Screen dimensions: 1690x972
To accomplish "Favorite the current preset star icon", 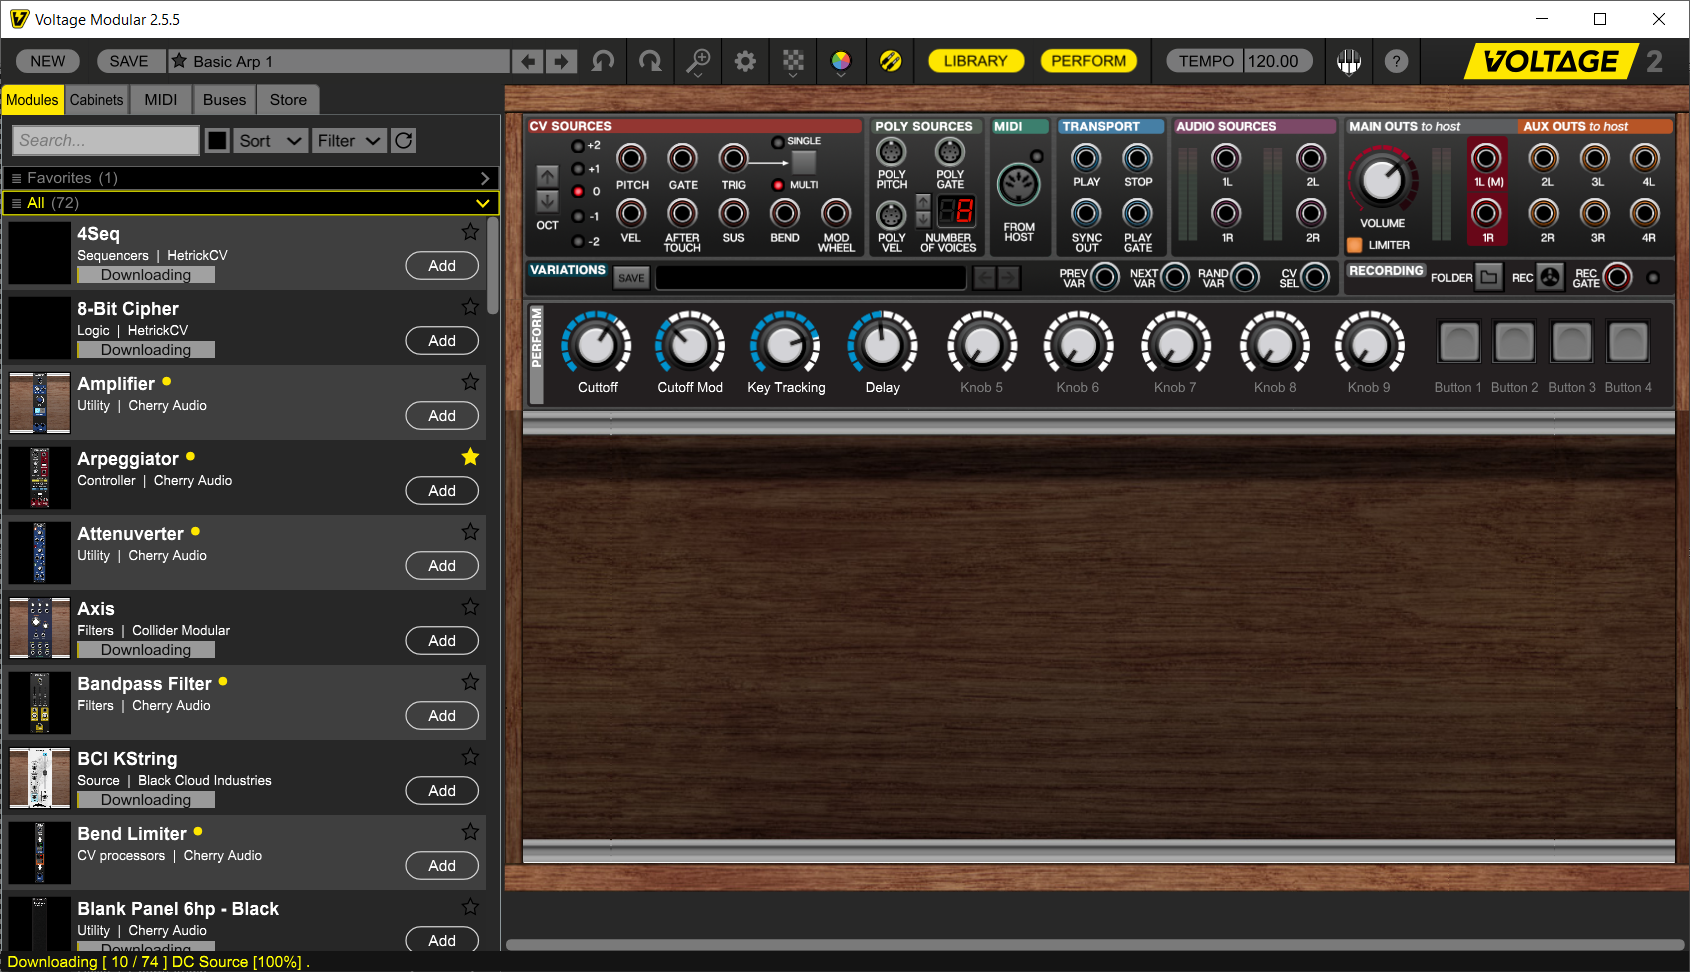I will click(x=179, y=61).
